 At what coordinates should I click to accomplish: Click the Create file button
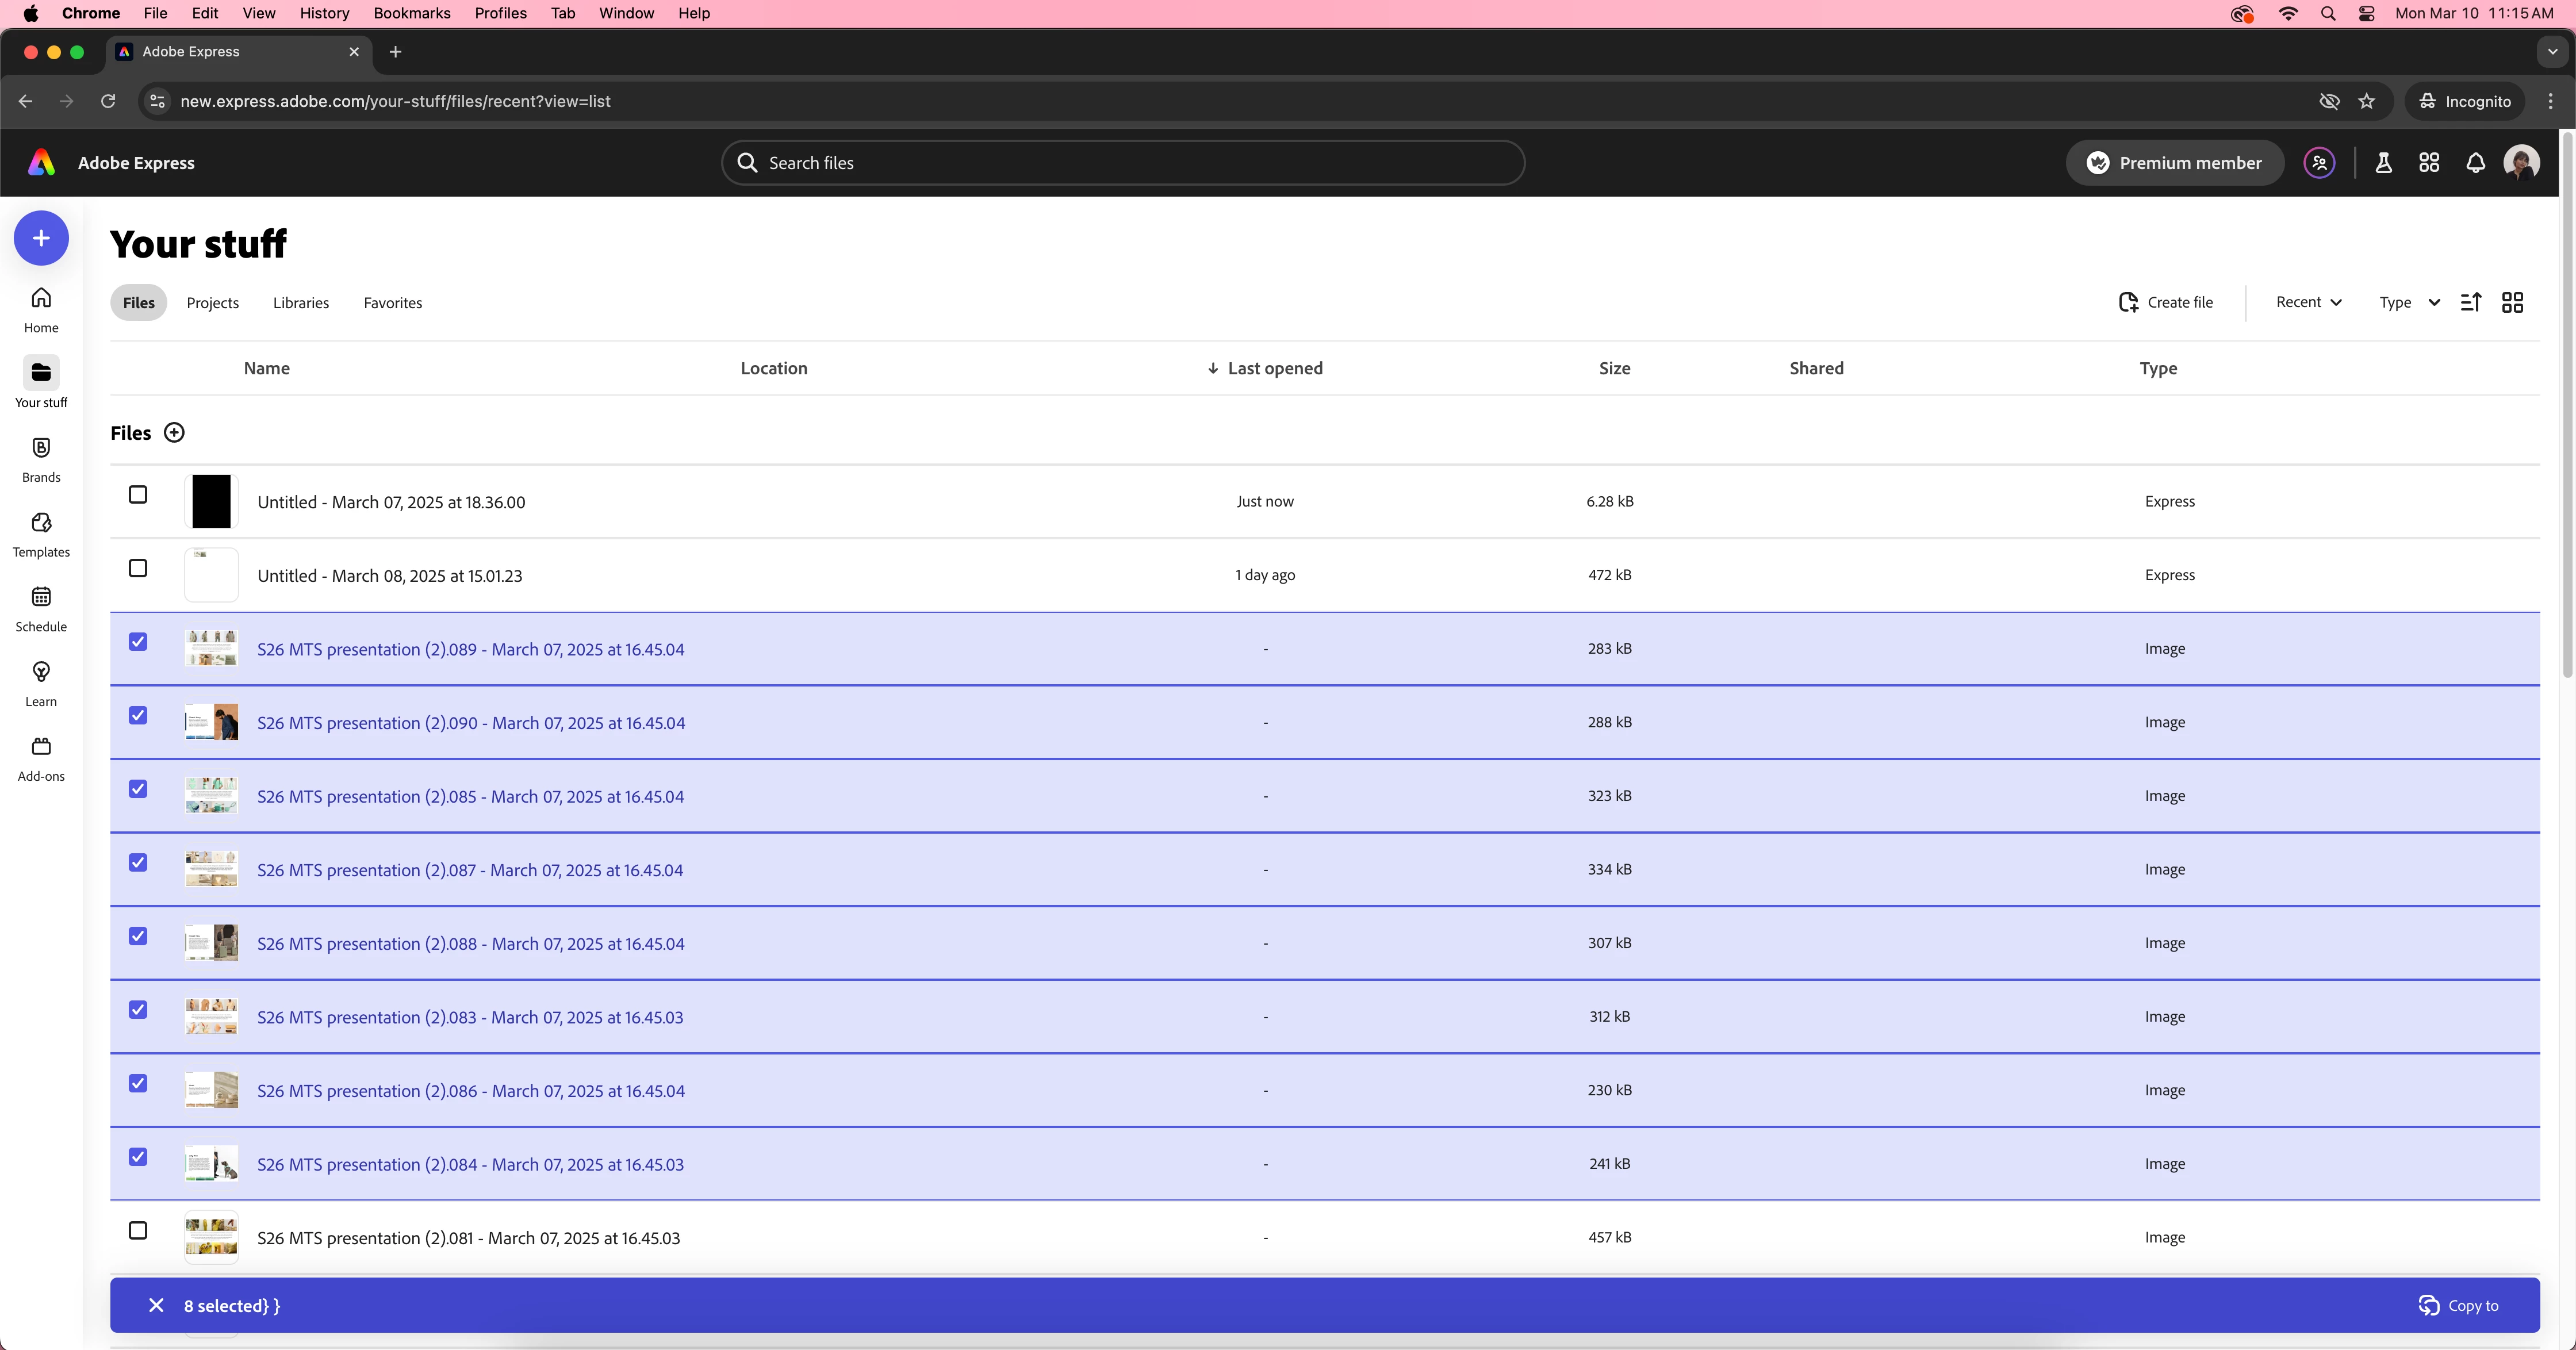pos(2165,302)
